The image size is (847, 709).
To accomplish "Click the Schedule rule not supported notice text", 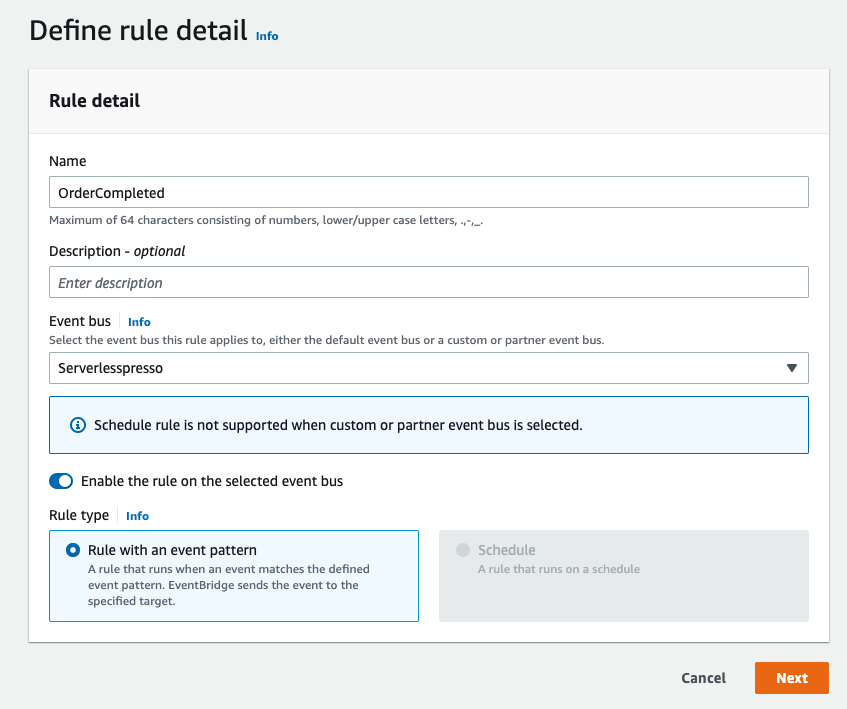I will [x=338, y=425].
